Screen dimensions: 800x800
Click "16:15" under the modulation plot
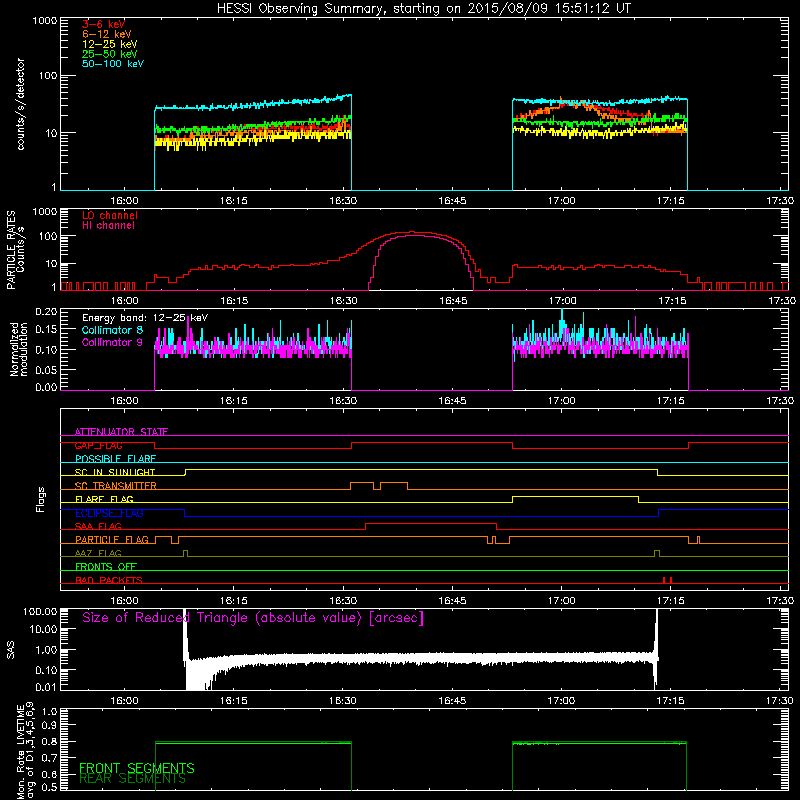(x=234, y=401)
